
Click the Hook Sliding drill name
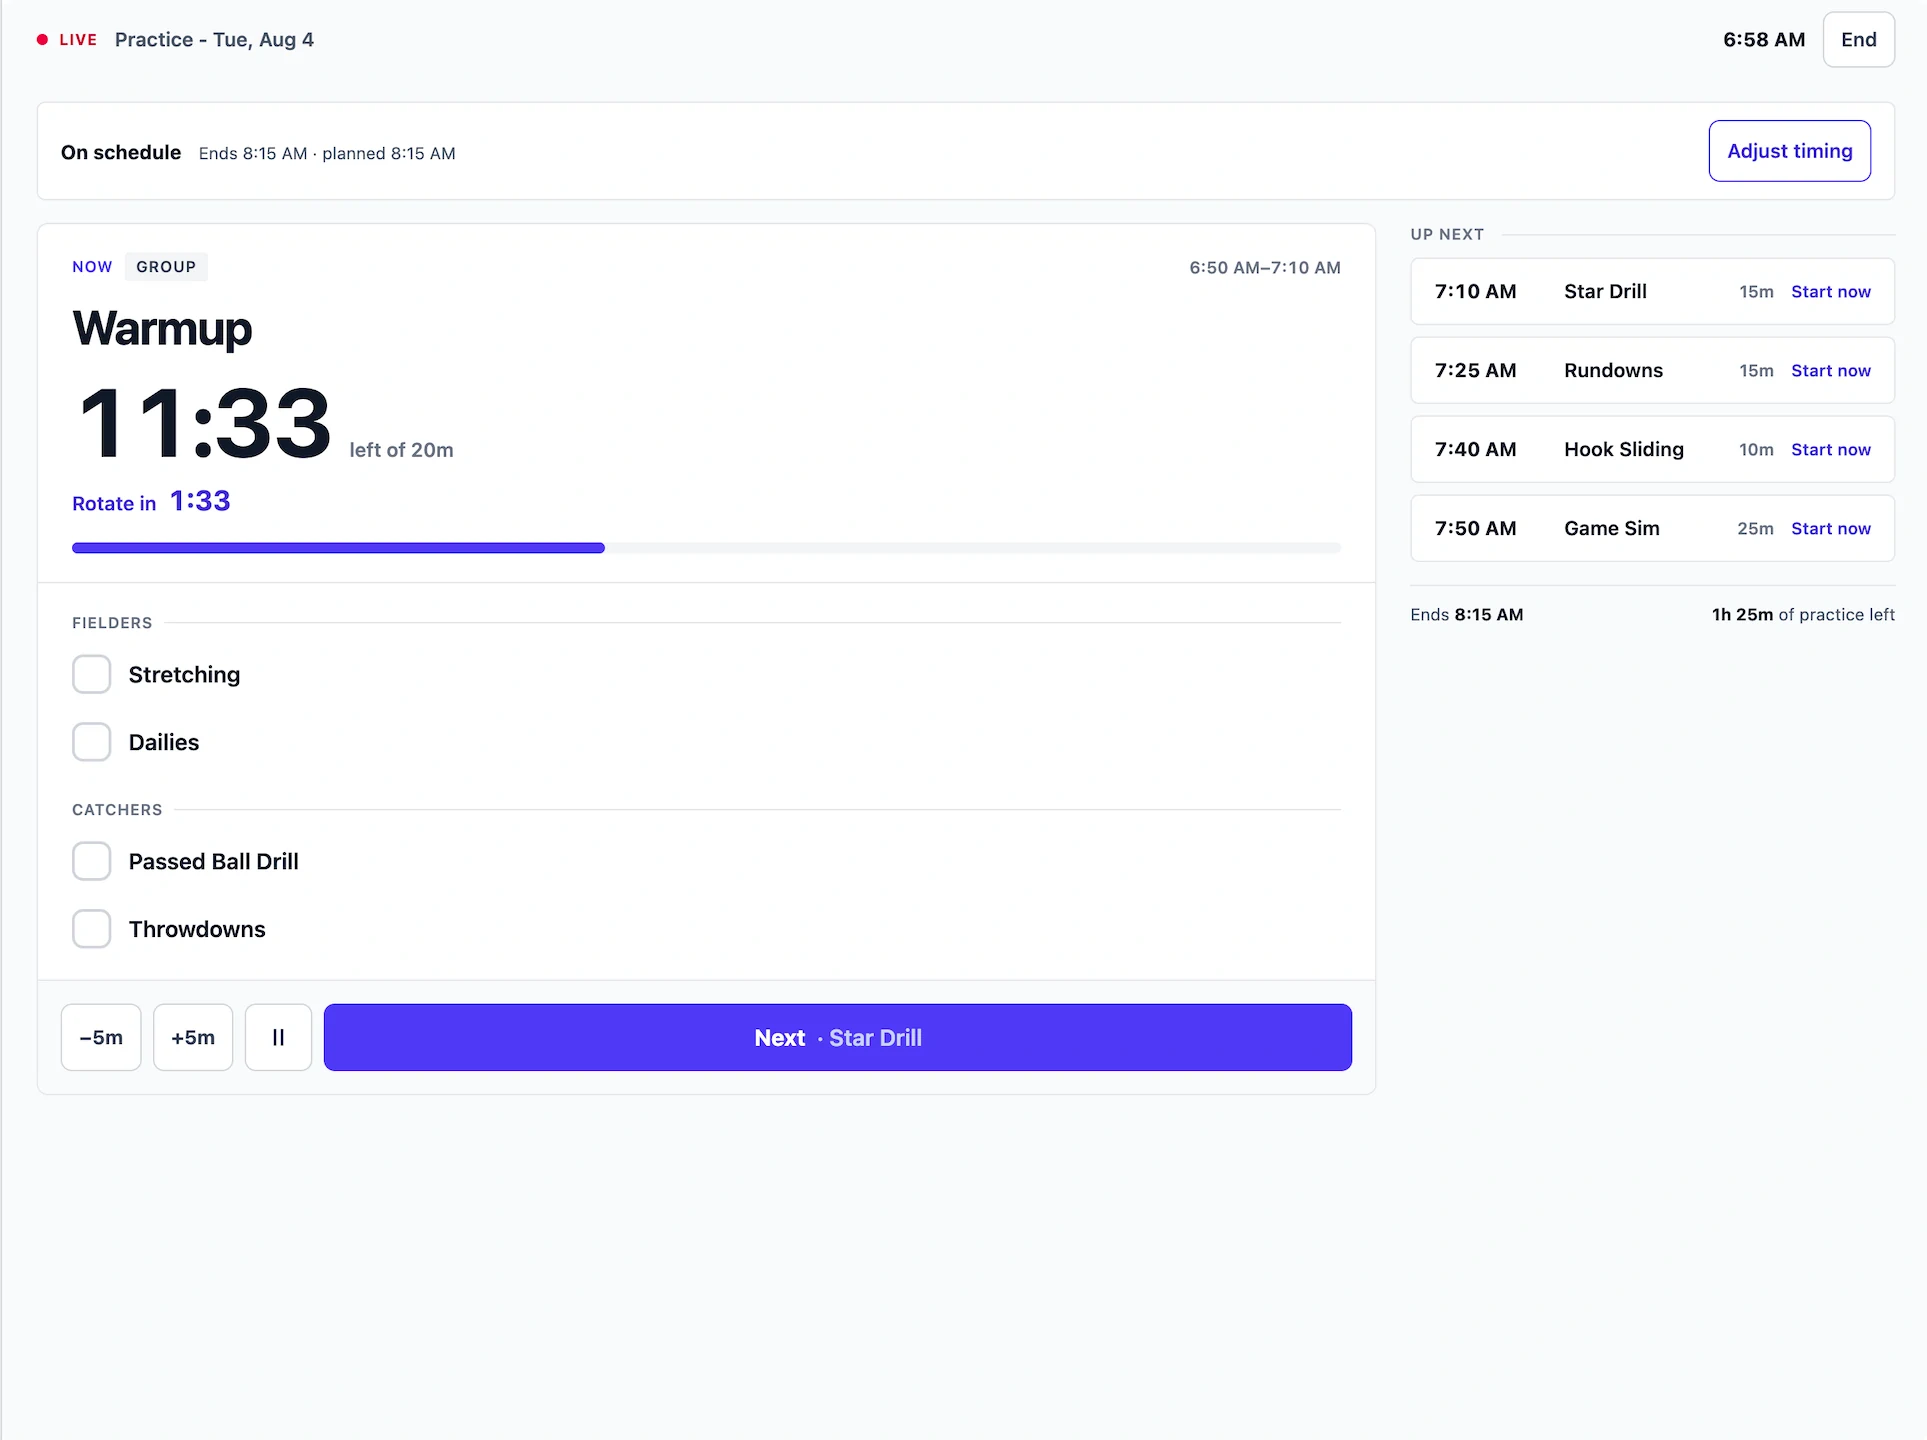(x=1624, y=450)
